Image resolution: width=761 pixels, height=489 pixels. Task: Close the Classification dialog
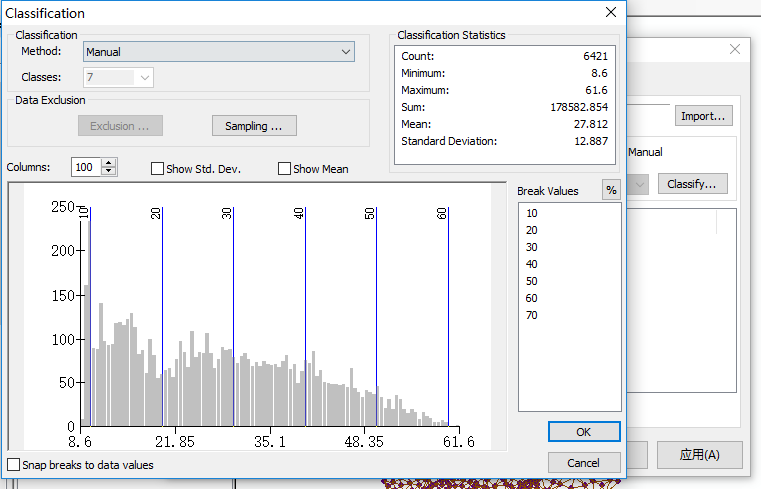[x=610, y=13]
